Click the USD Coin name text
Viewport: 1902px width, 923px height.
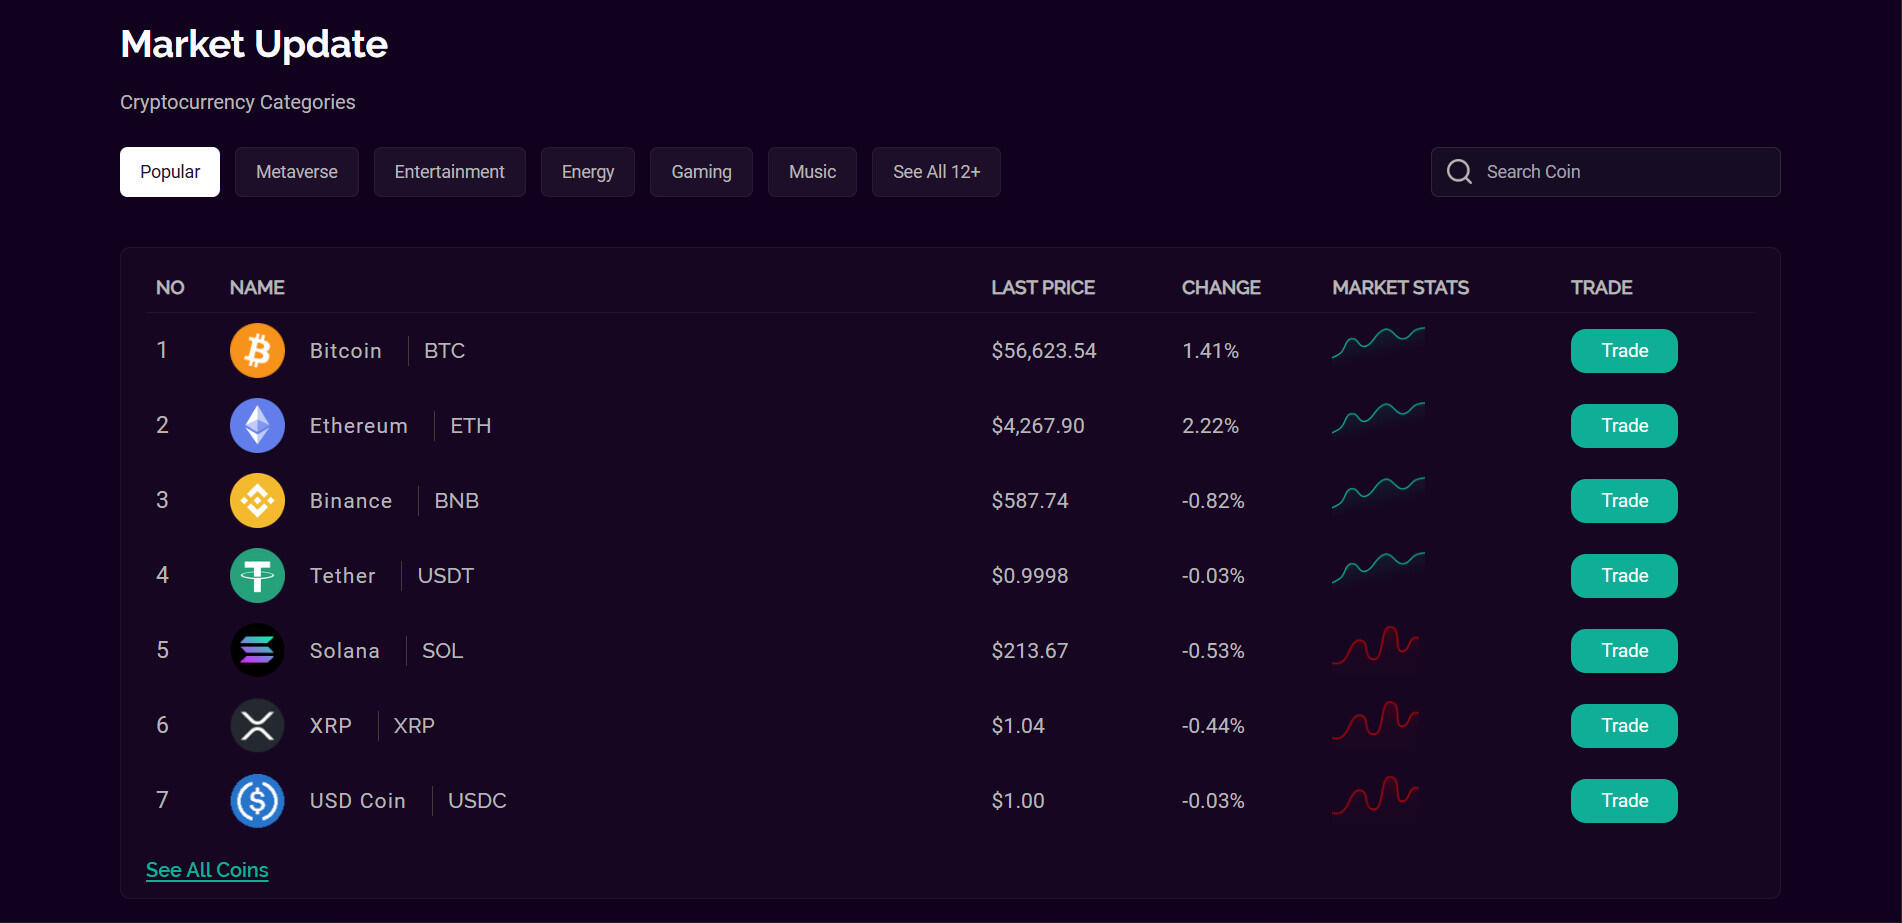click(x=358, y=801)
